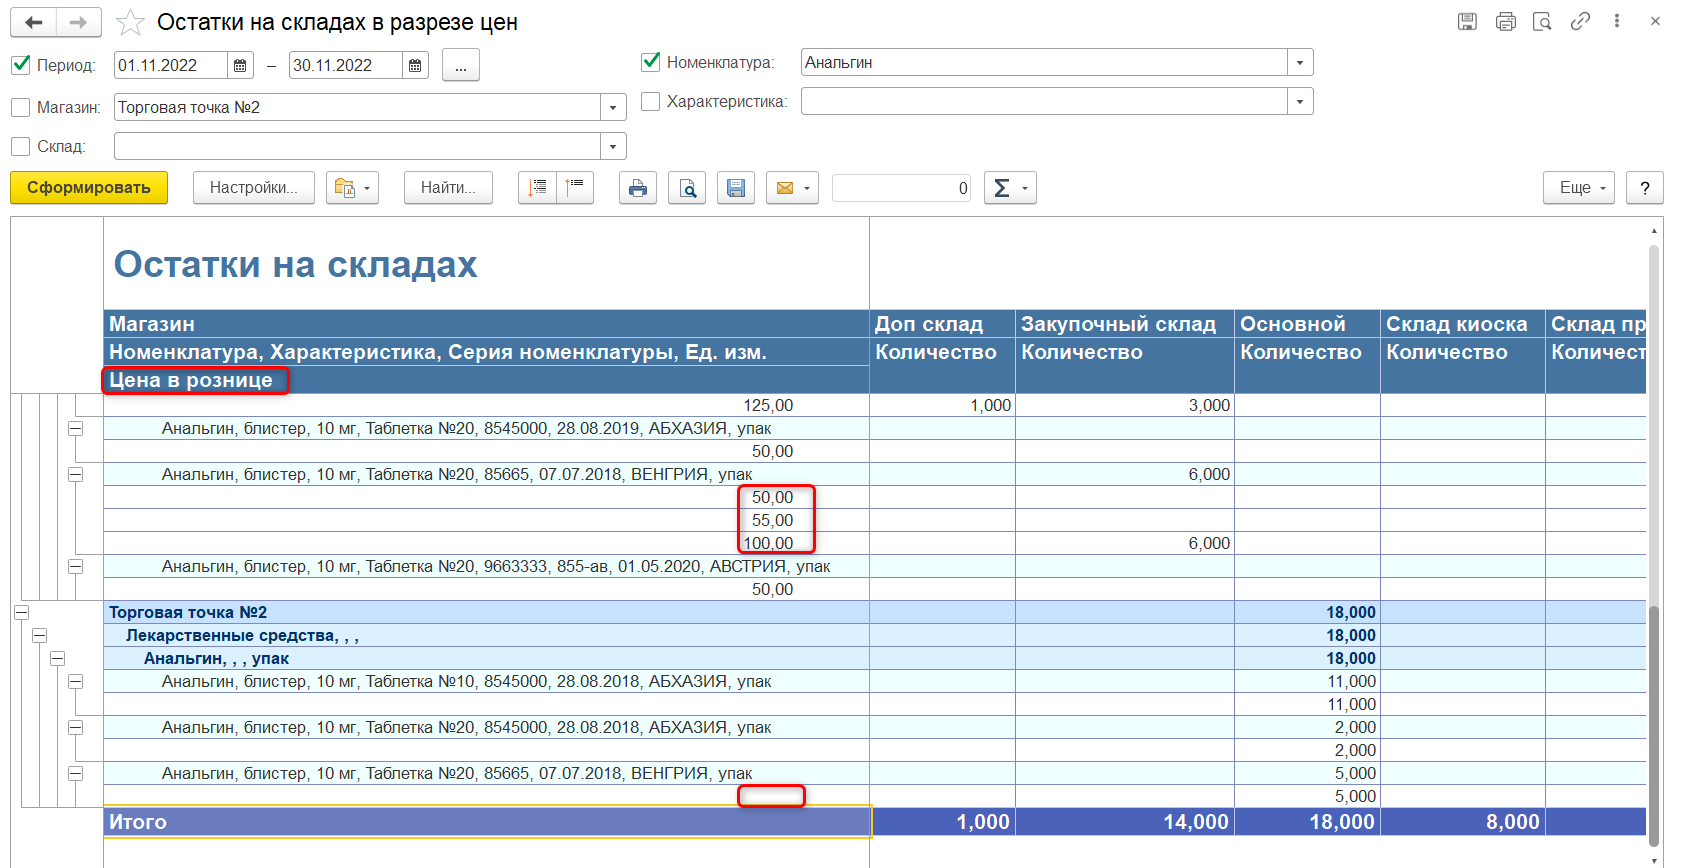Collapse the Торговая точка №2 group
This screenshot has height=868, width=1681.
21,612
